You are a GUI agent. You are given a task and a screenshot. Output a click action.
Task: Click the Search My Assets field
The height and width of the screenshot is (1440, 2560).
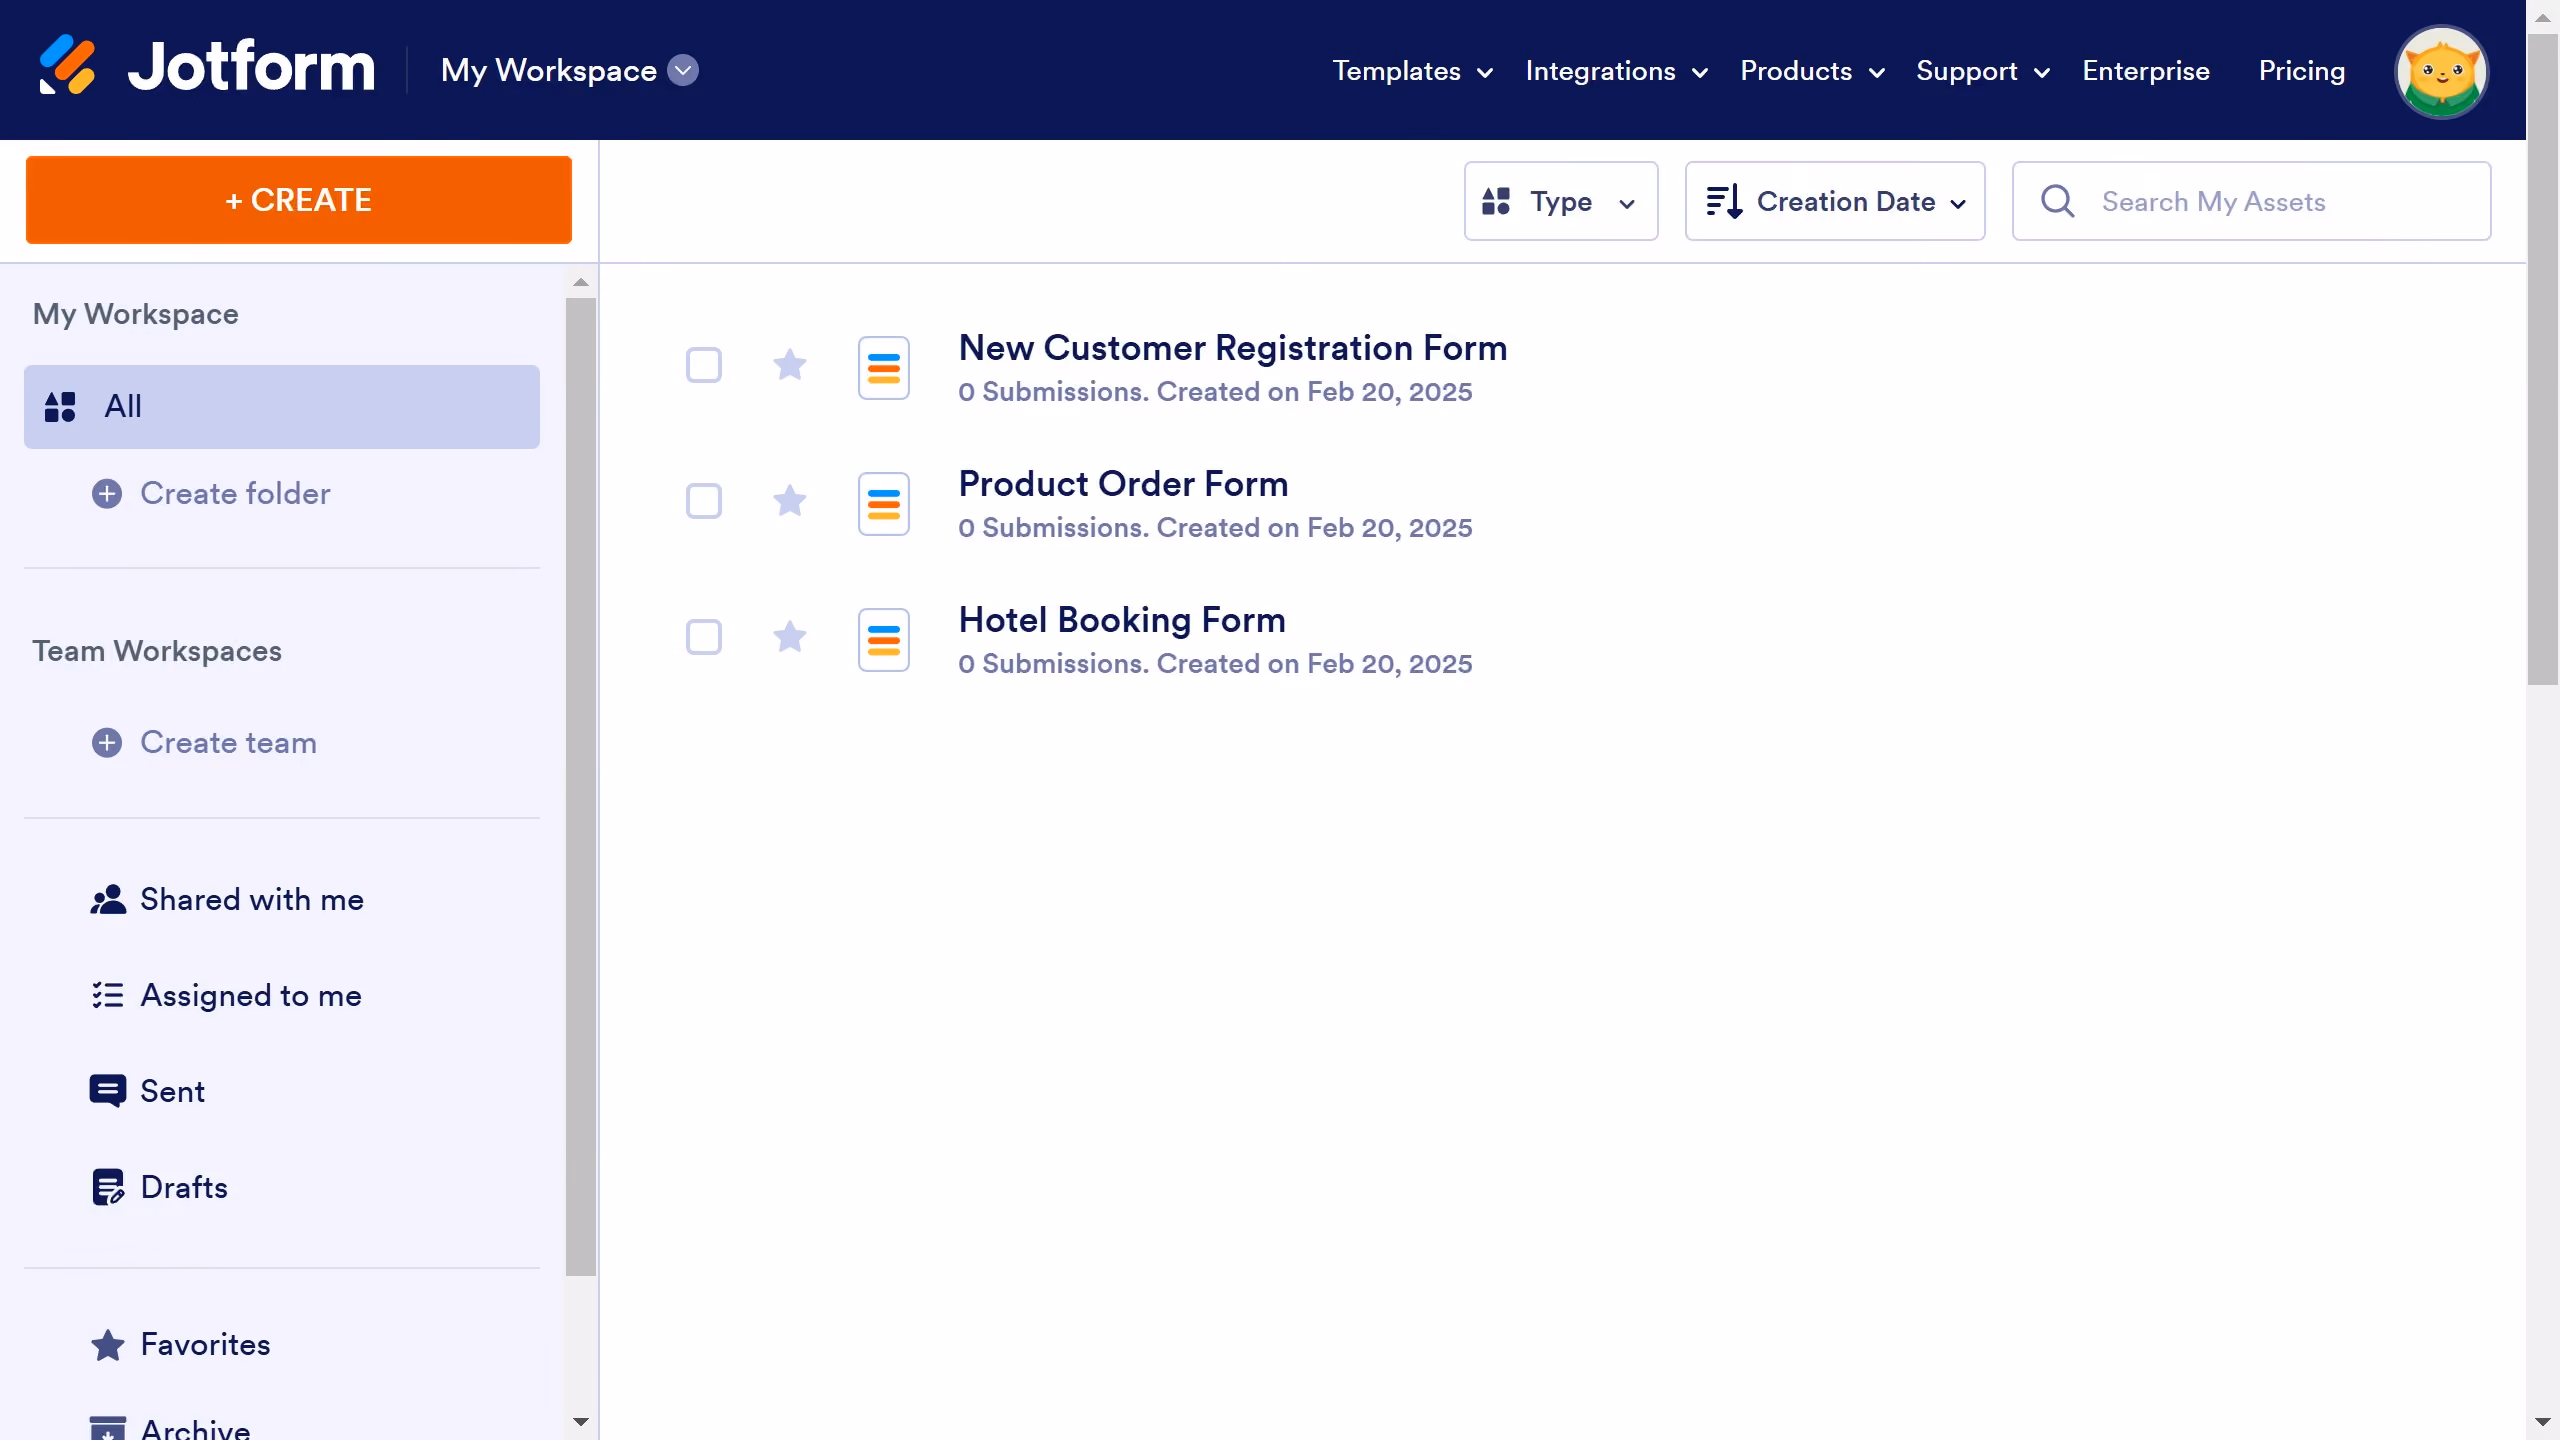click(2251, 201)
